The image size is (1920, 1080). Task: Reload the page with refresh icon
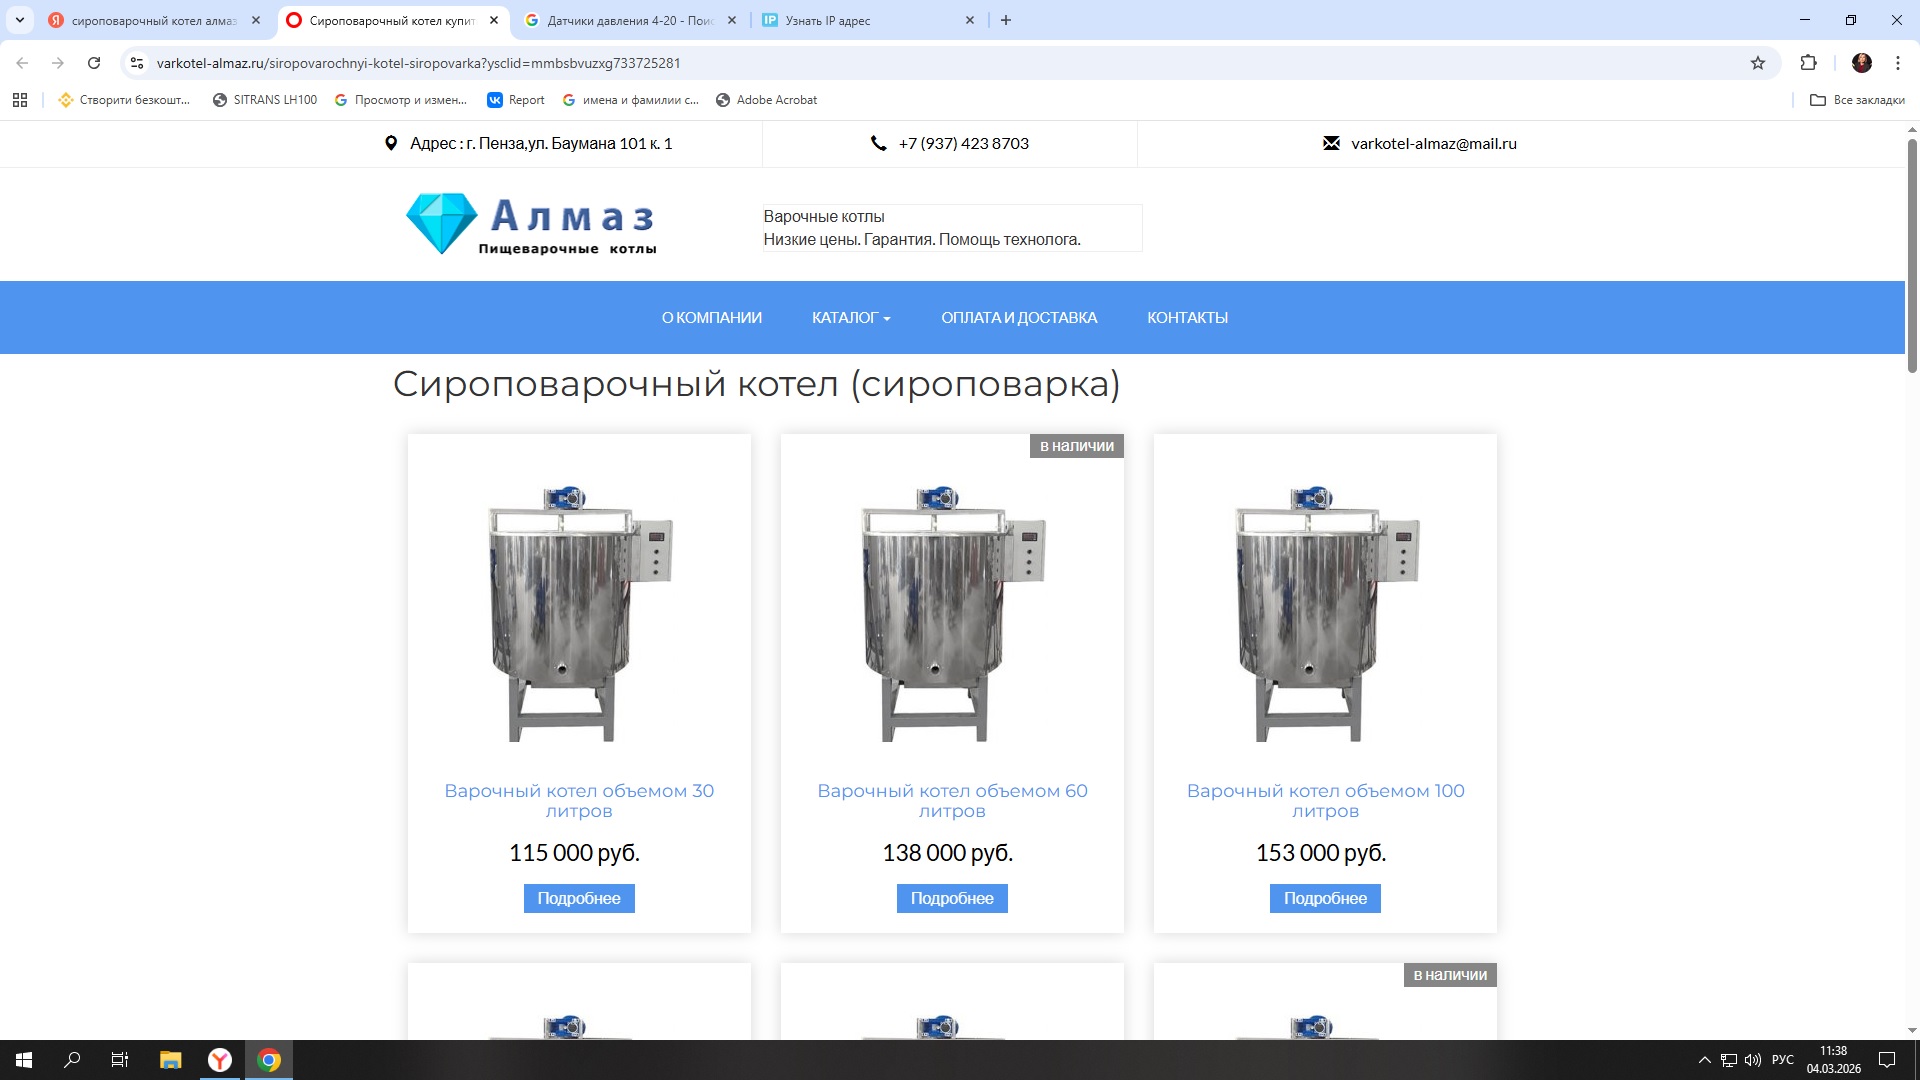pyautogui.click(x=94, y=63)
